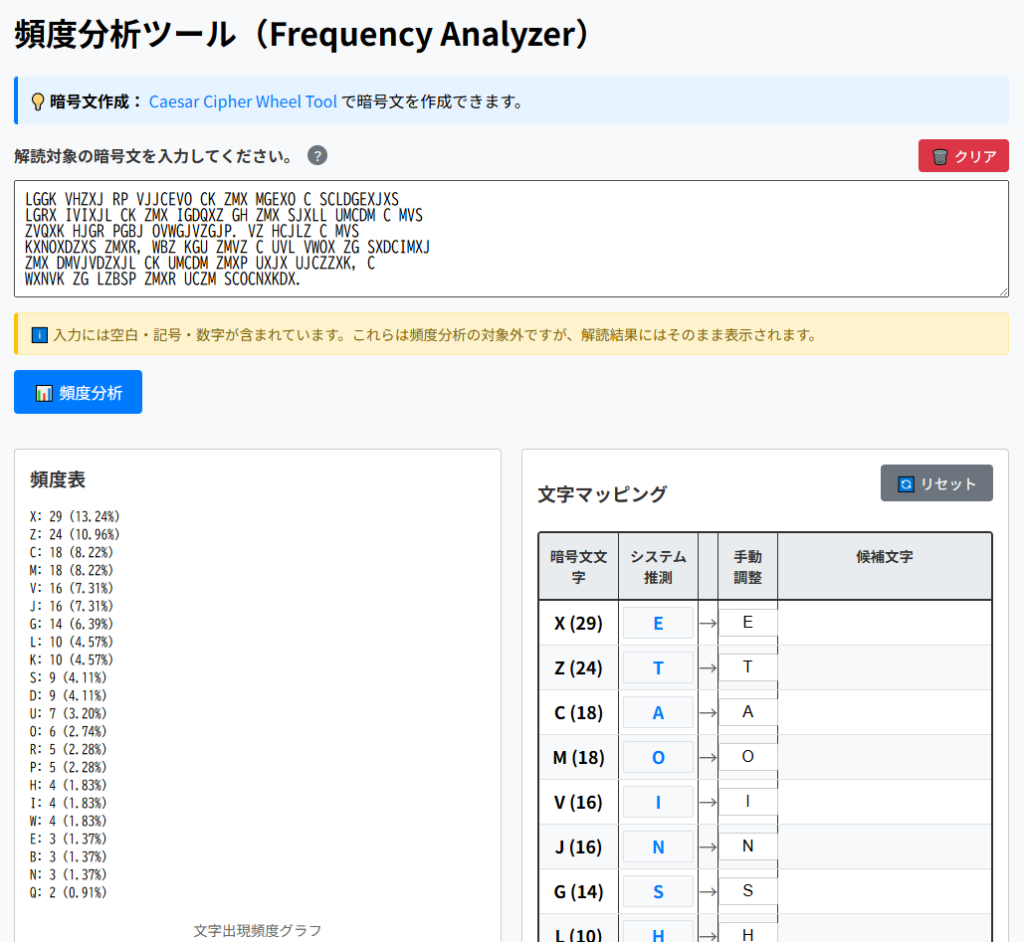Select system guess E for X row
Viewport: 1024px width, 942px height.
coord(657,623)
